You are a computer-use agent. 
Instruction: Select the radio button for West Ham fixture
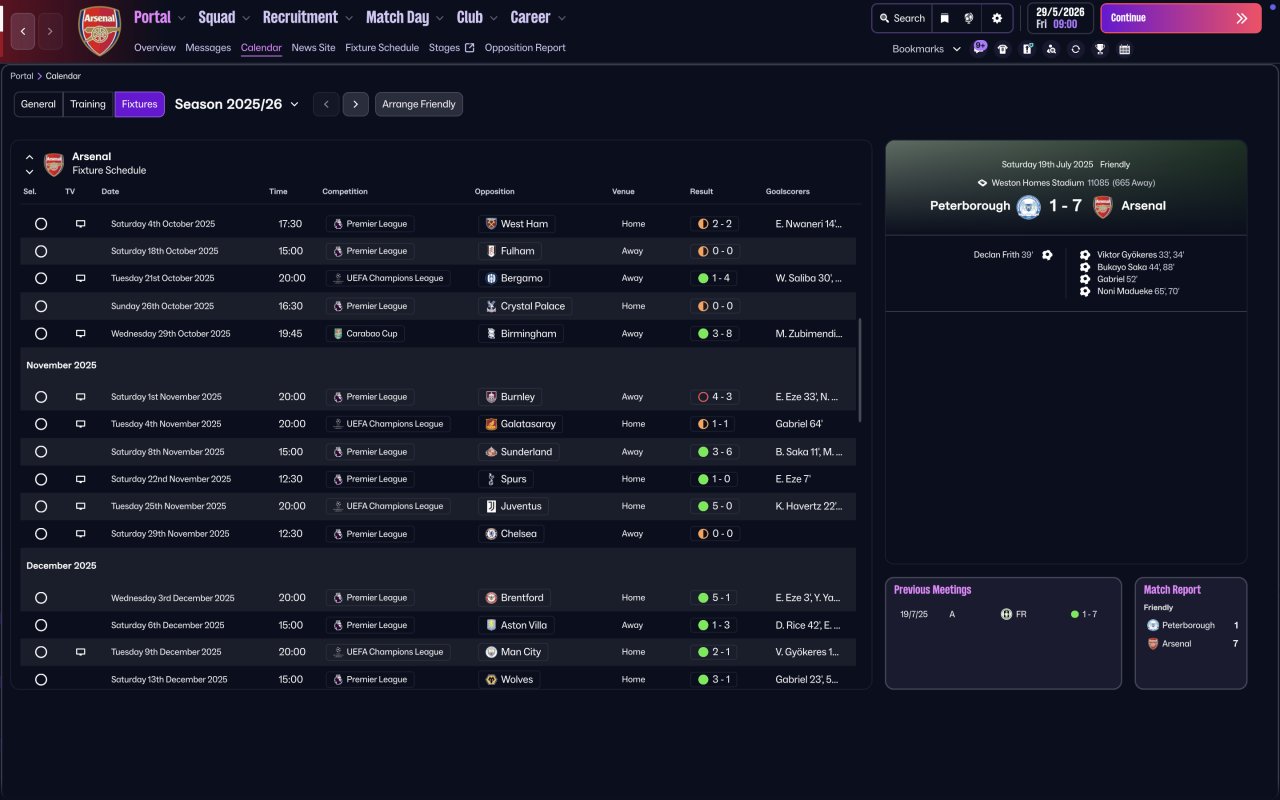coord(41,224)
